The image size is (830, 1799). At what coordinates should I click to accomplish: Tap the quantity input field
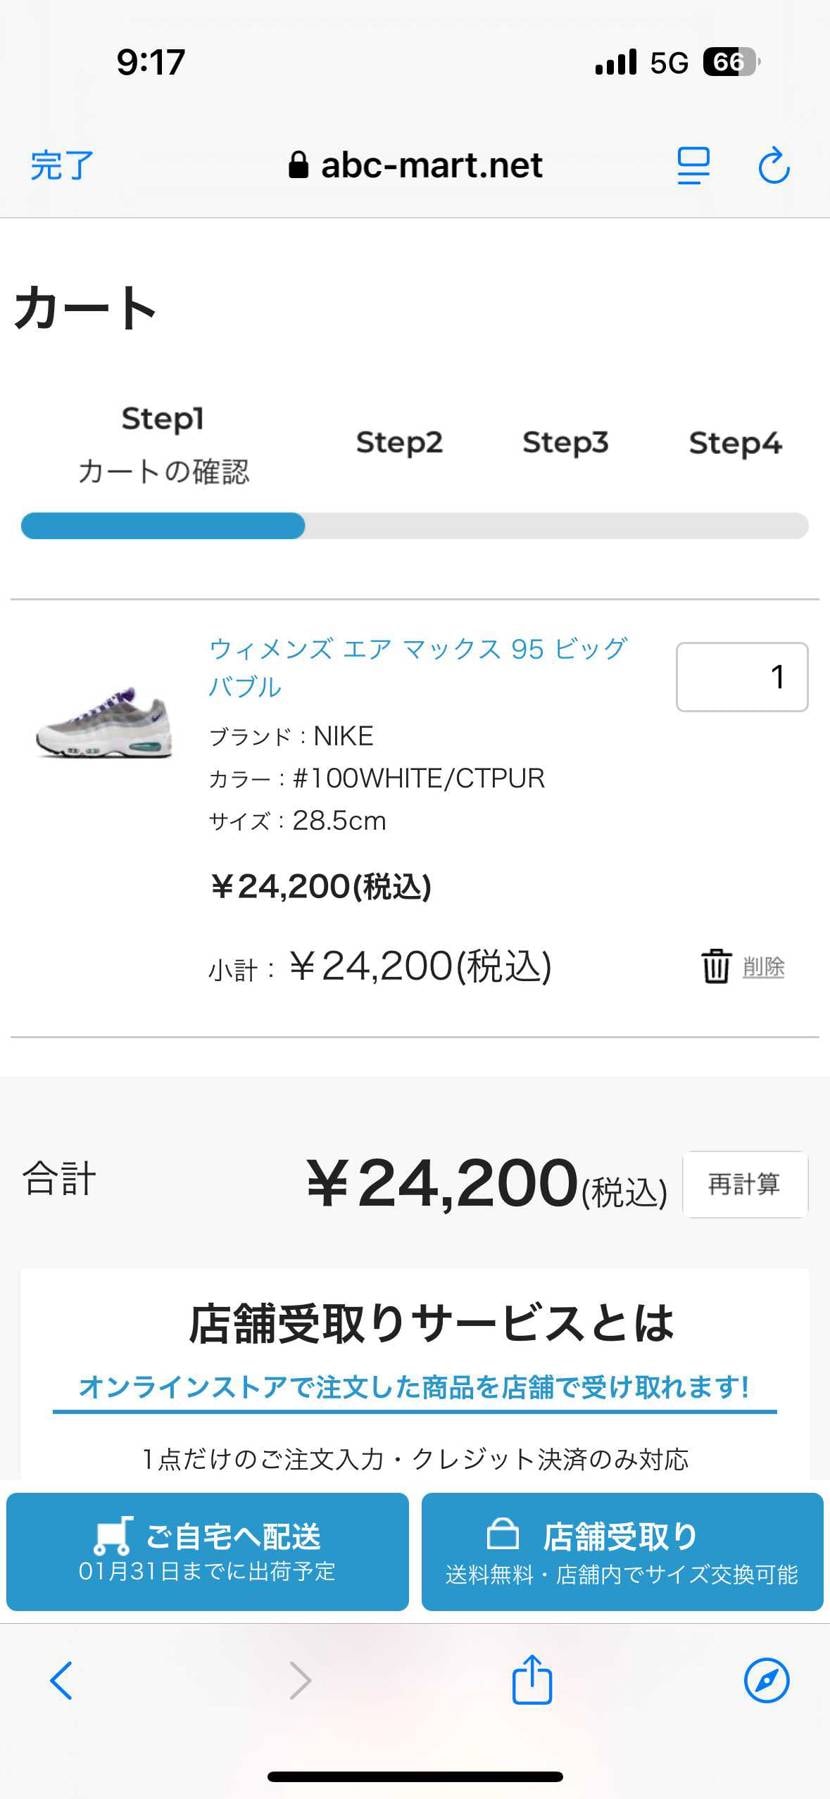(x=742, y=677)
